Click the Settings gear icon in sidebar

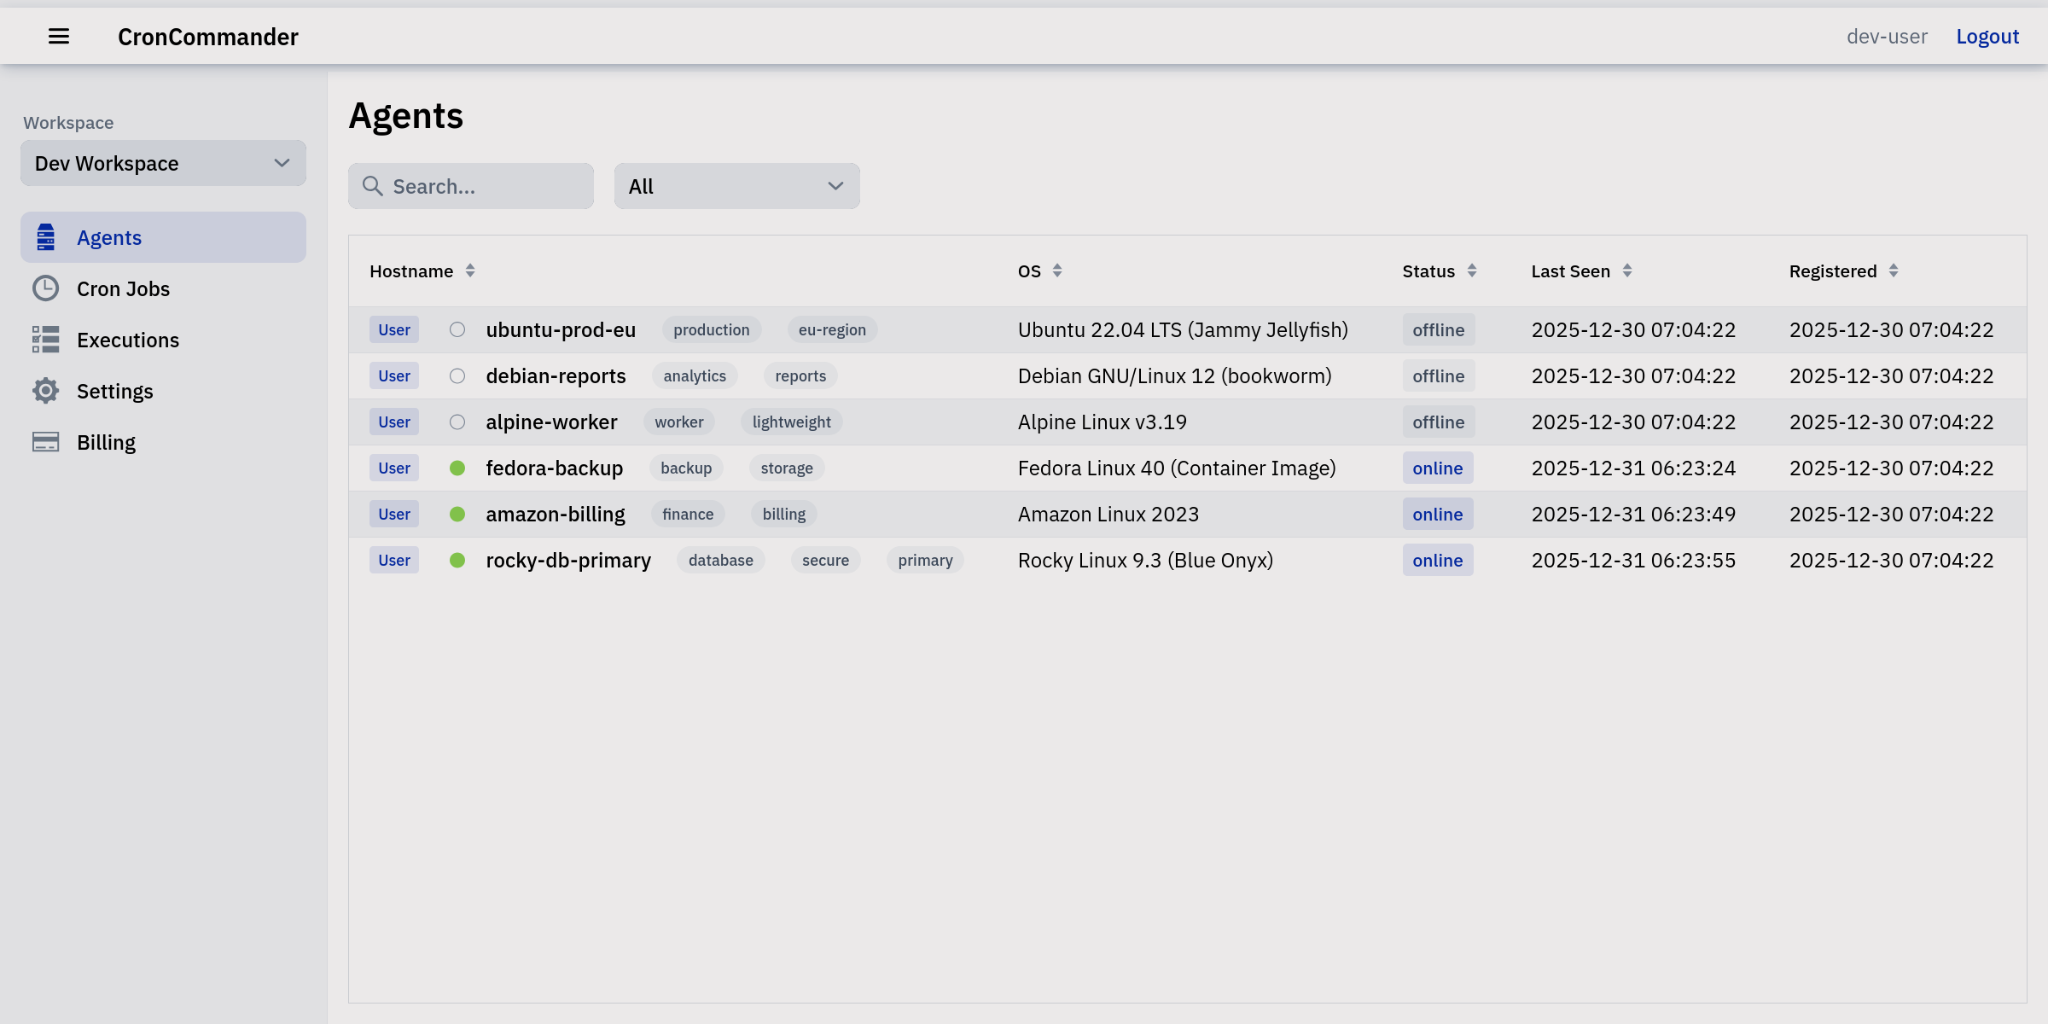(45, 390)
